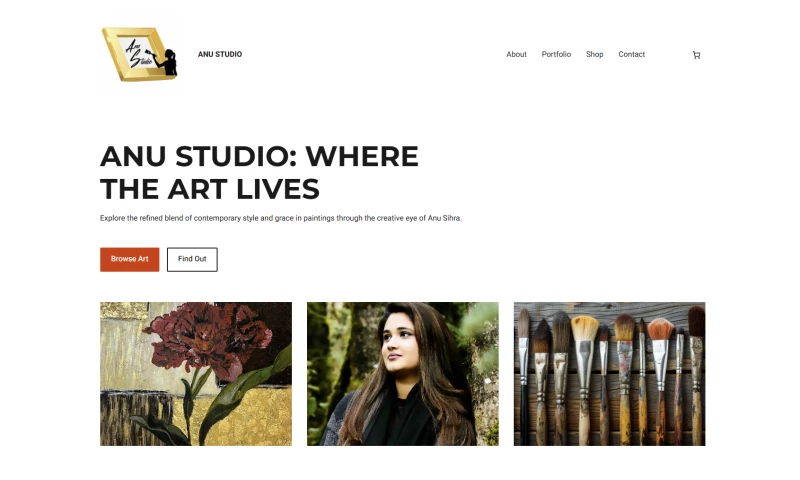Click the Anu Studio golden frame logo

(140, 54)
